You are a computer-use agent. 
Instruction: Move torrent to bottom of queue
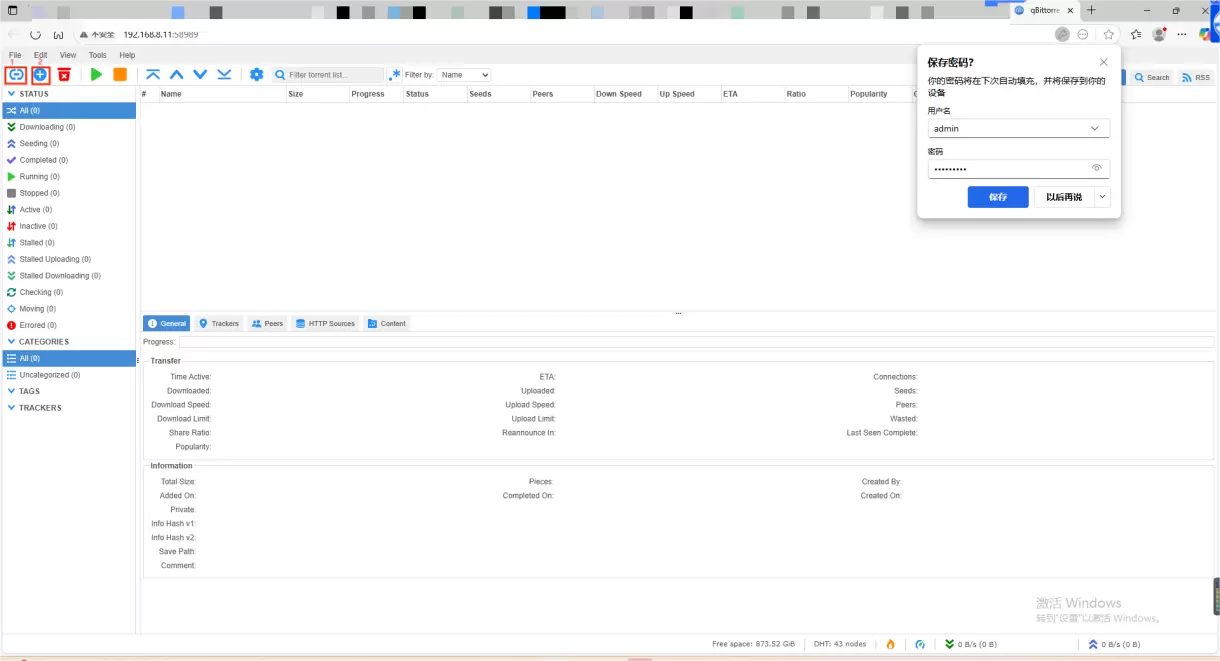click(224, 75)
